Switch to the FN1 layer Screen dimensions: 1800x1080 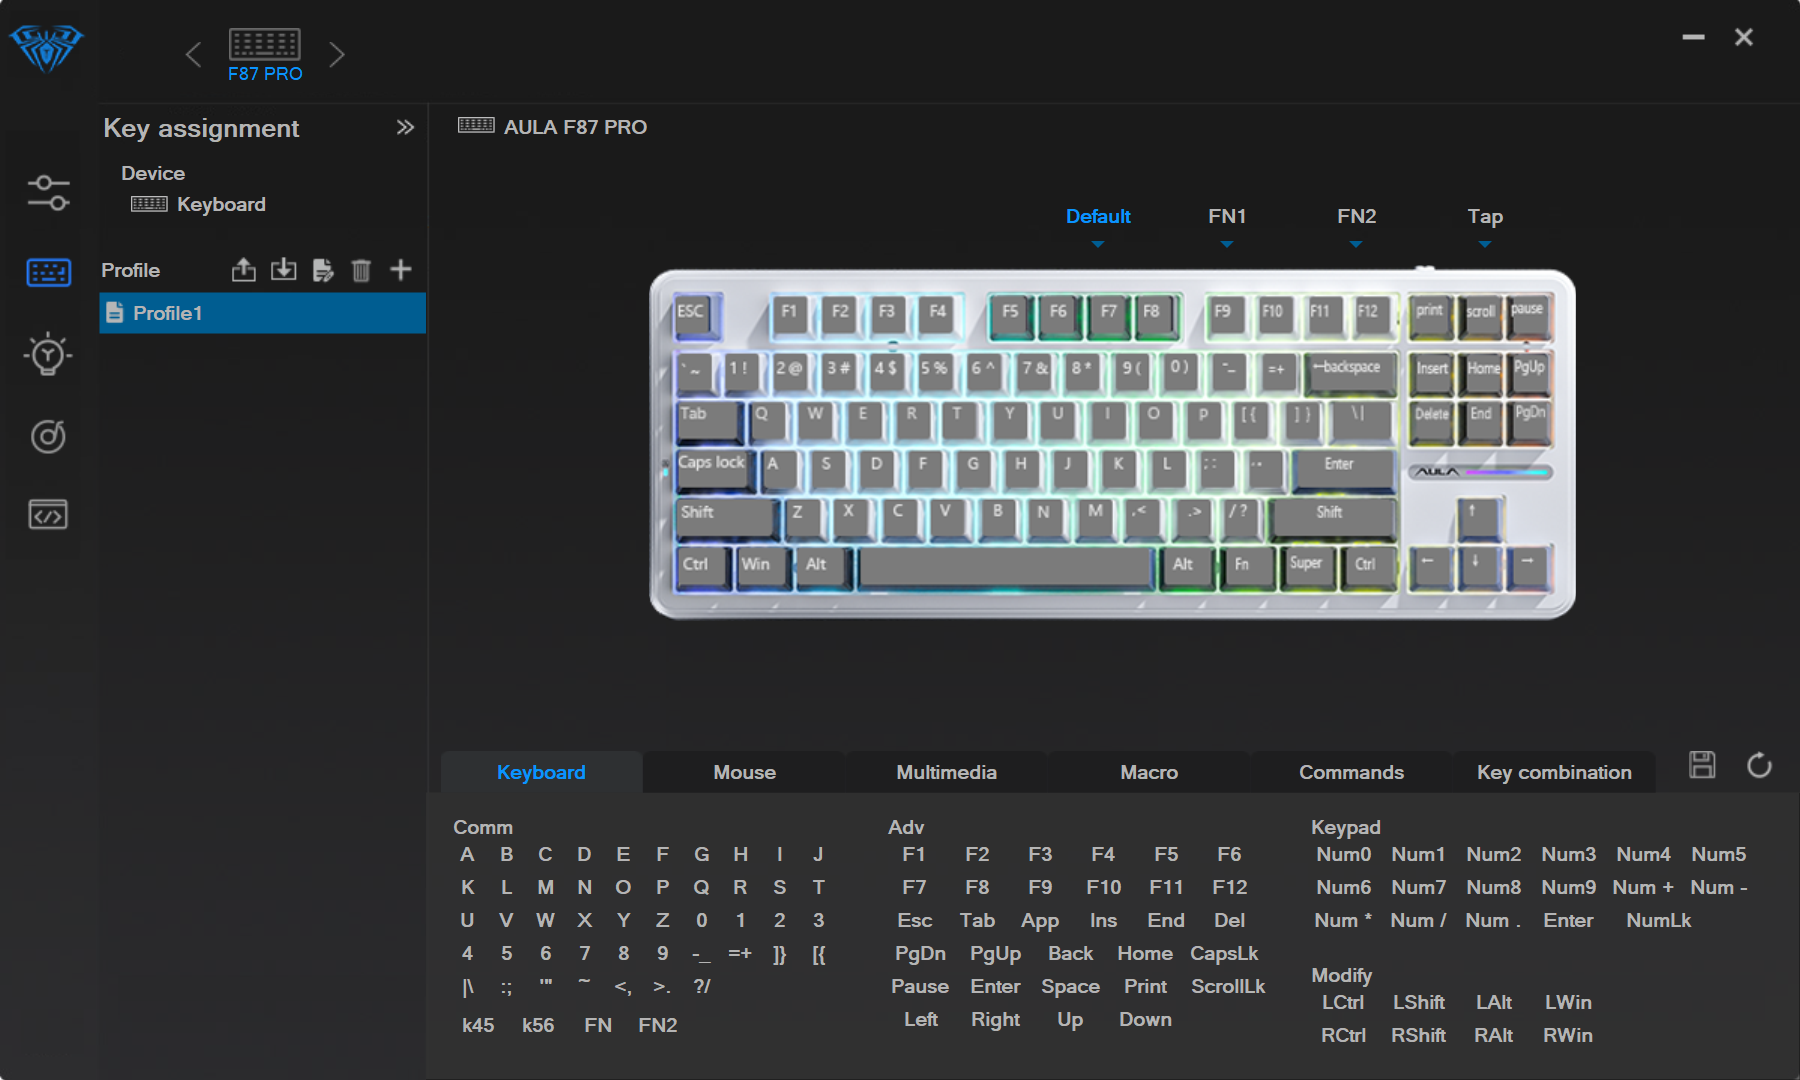pos(1227,217)
